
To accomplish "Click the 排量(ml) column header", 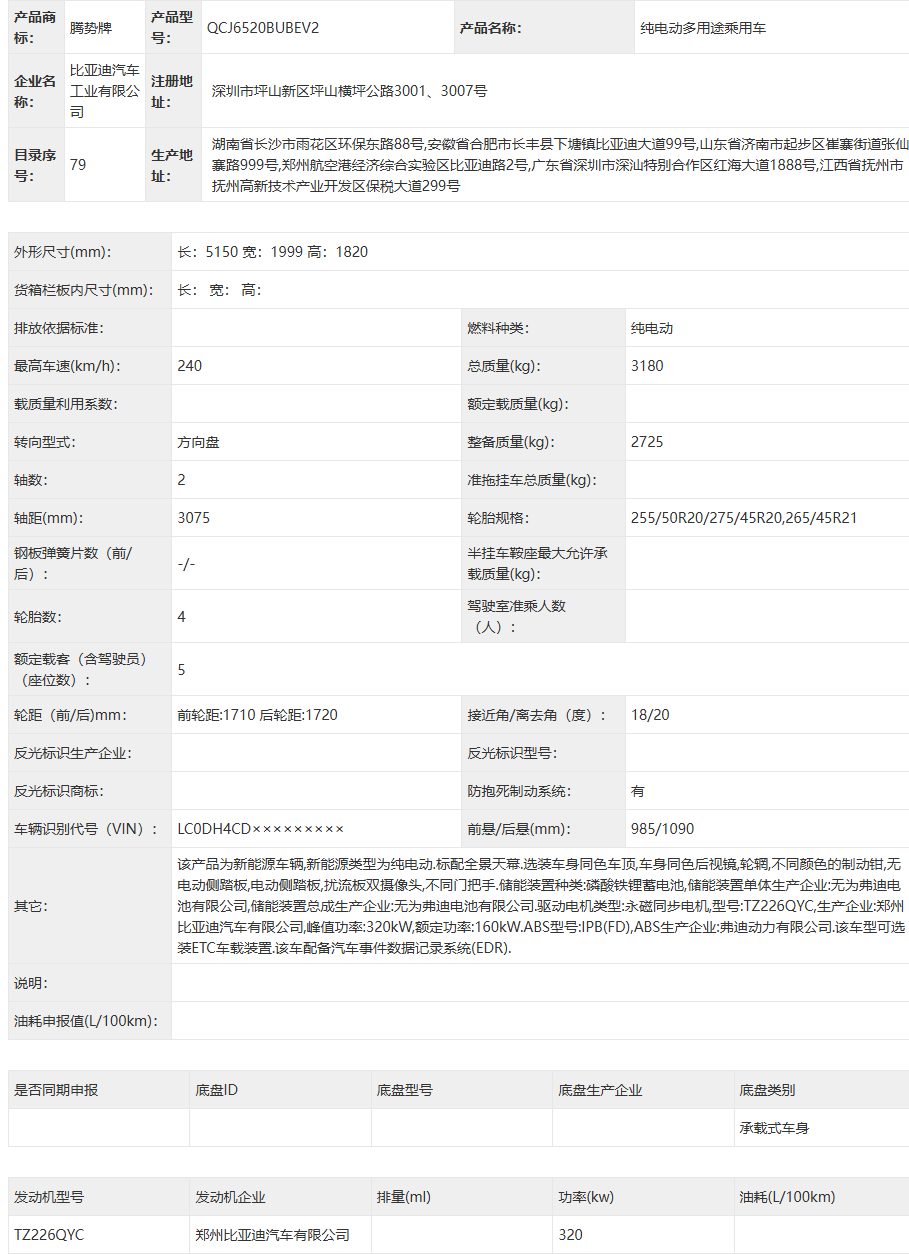I will (404, 1197).
